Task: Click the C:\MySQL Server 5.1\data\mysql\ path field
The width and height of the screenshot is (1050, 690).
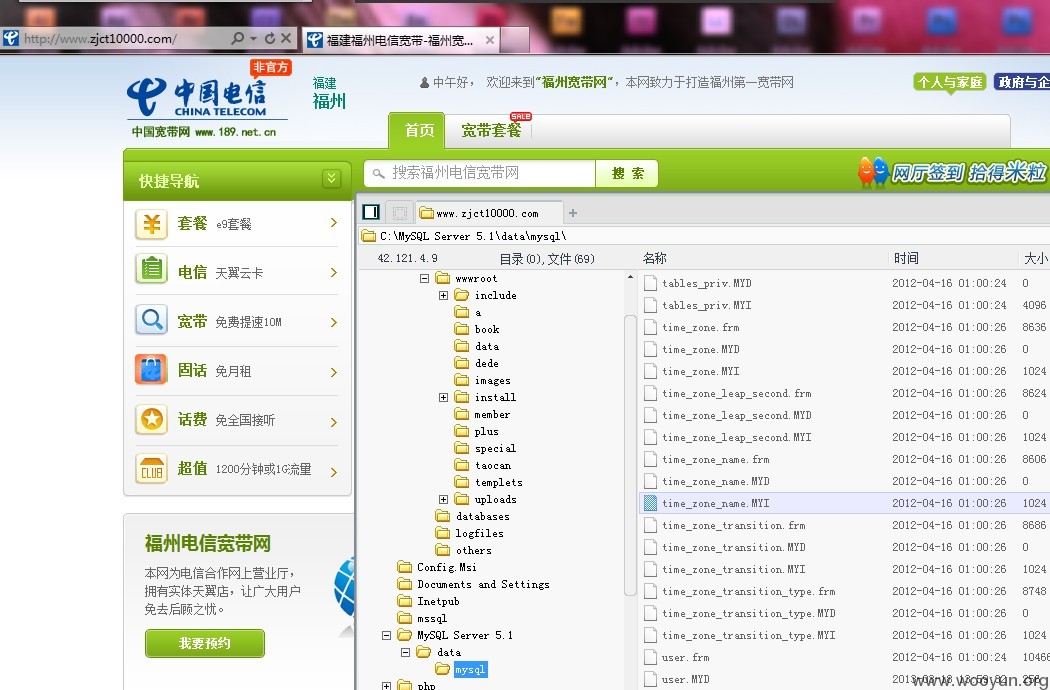Action: coord(703,236)
